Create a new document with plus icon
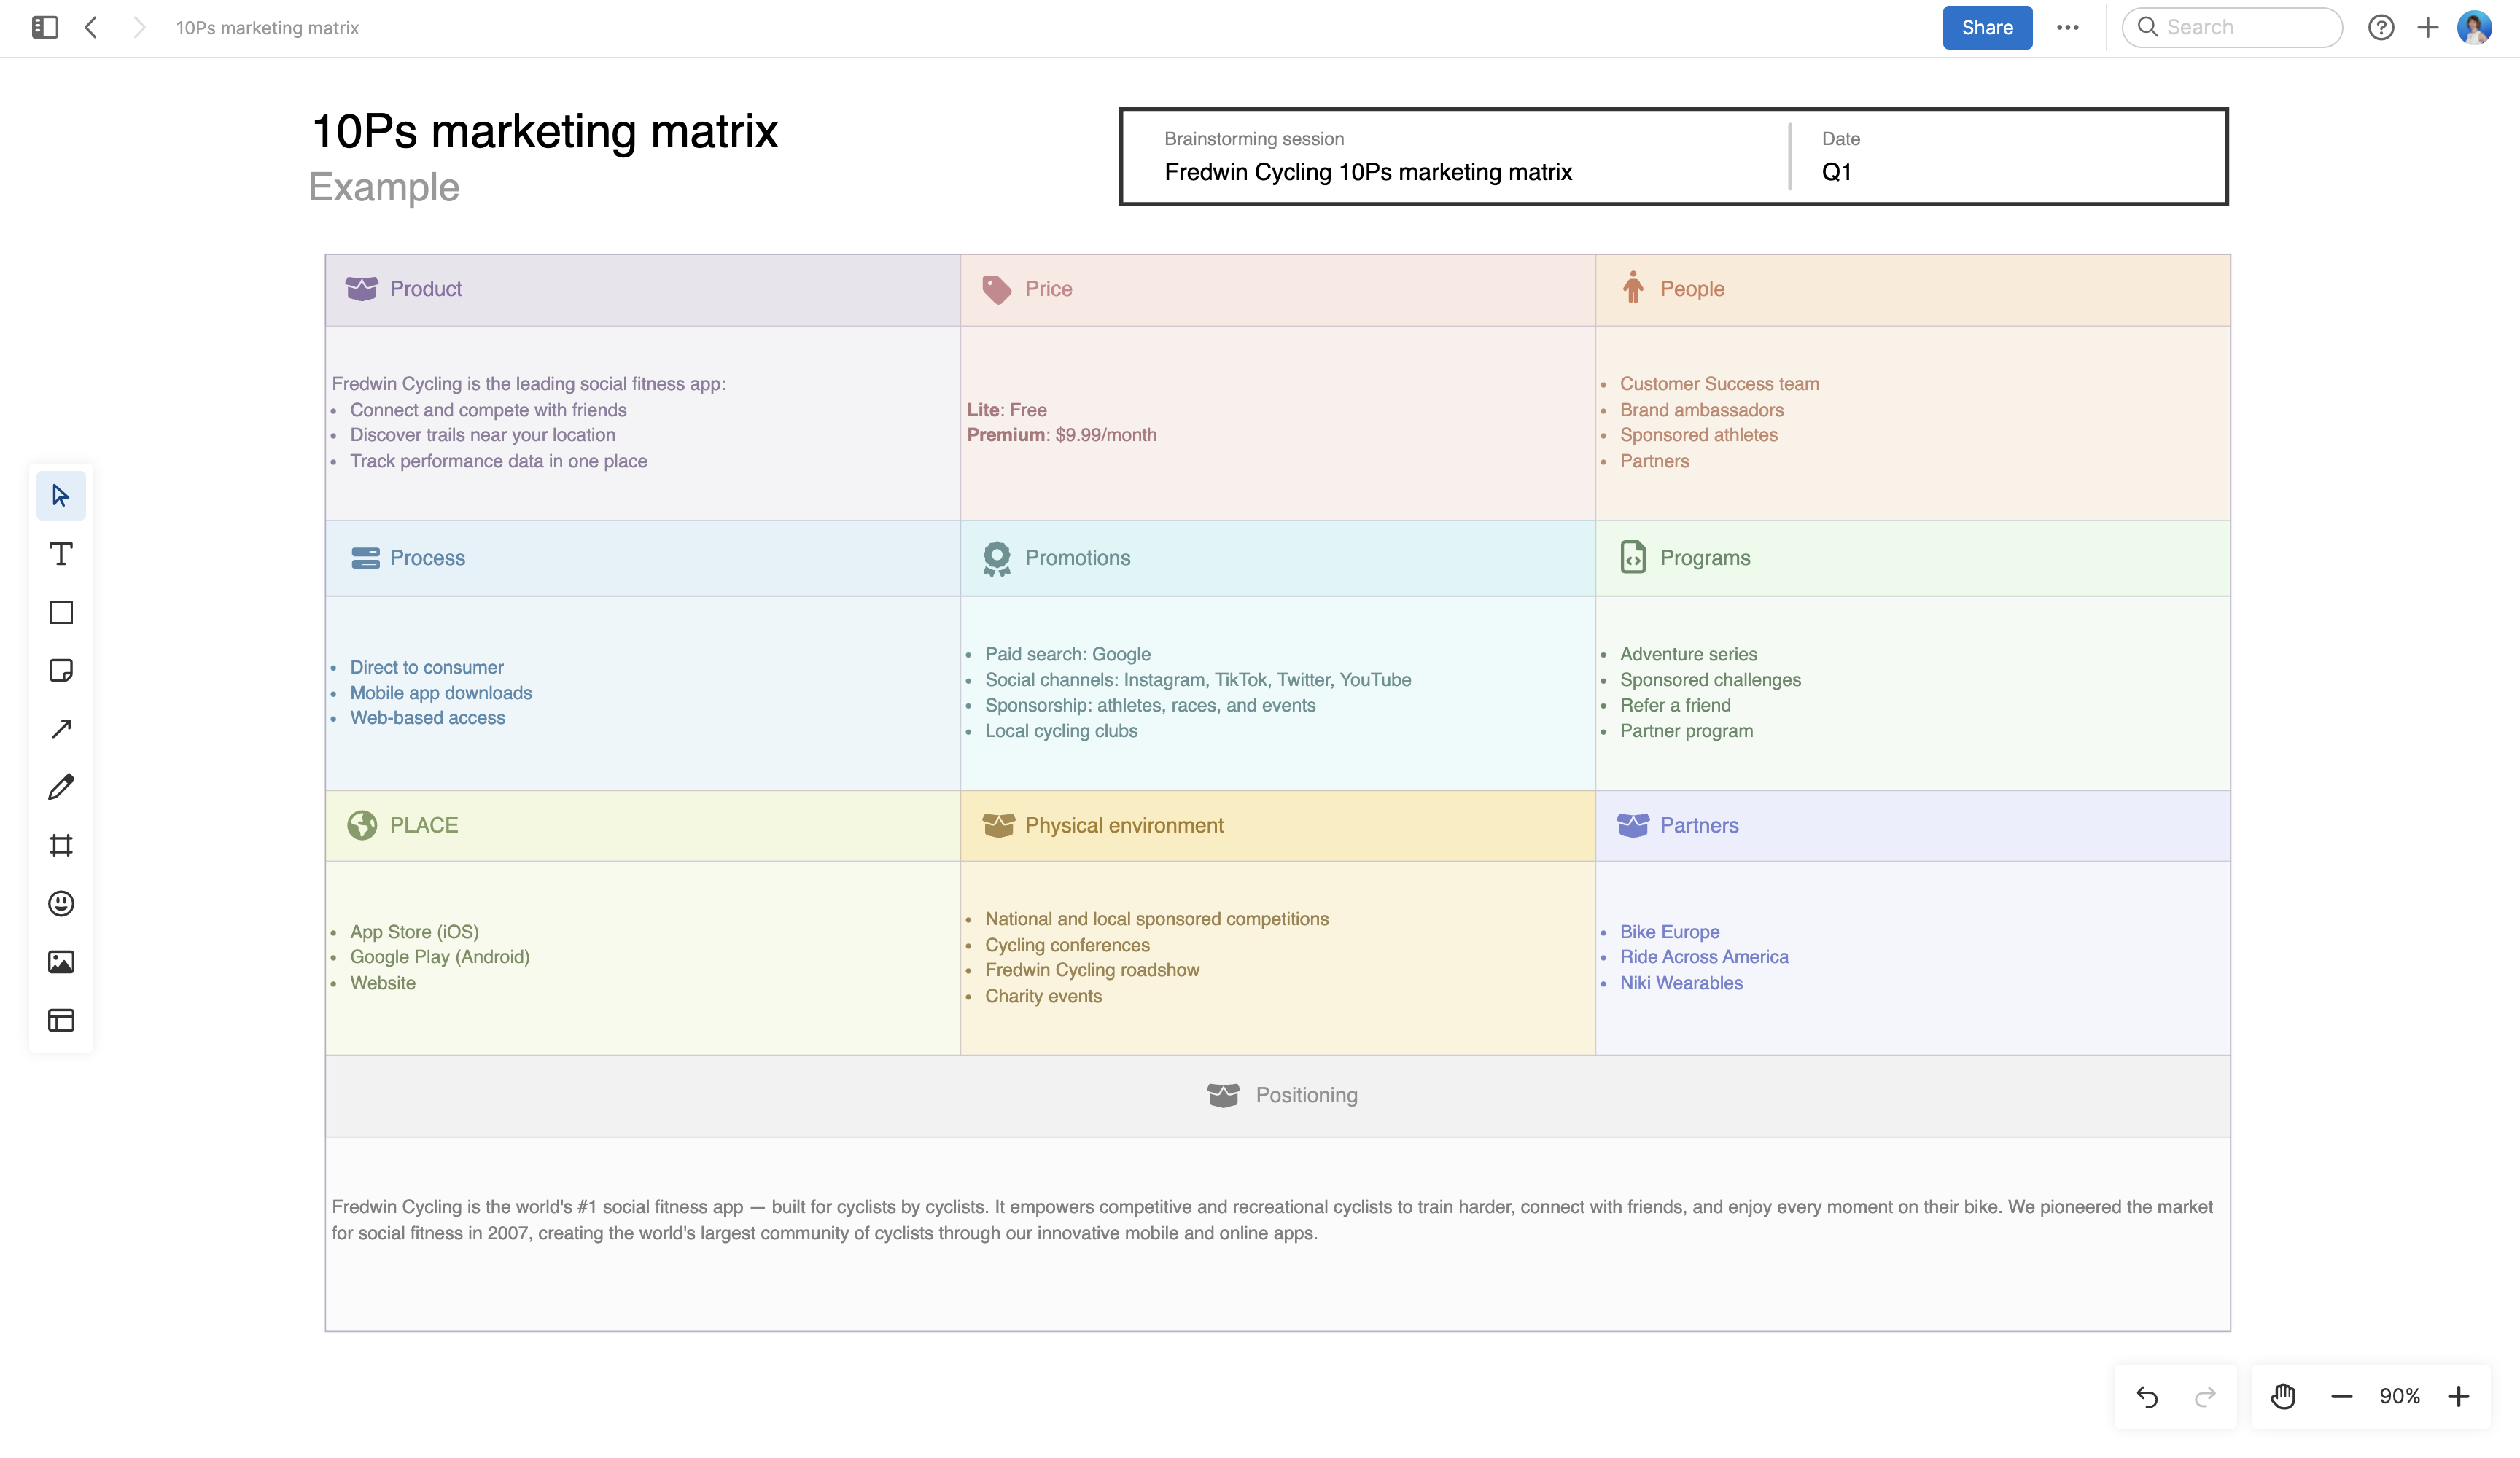The image size is (2520, 1458). click(x=2429, y=27)
